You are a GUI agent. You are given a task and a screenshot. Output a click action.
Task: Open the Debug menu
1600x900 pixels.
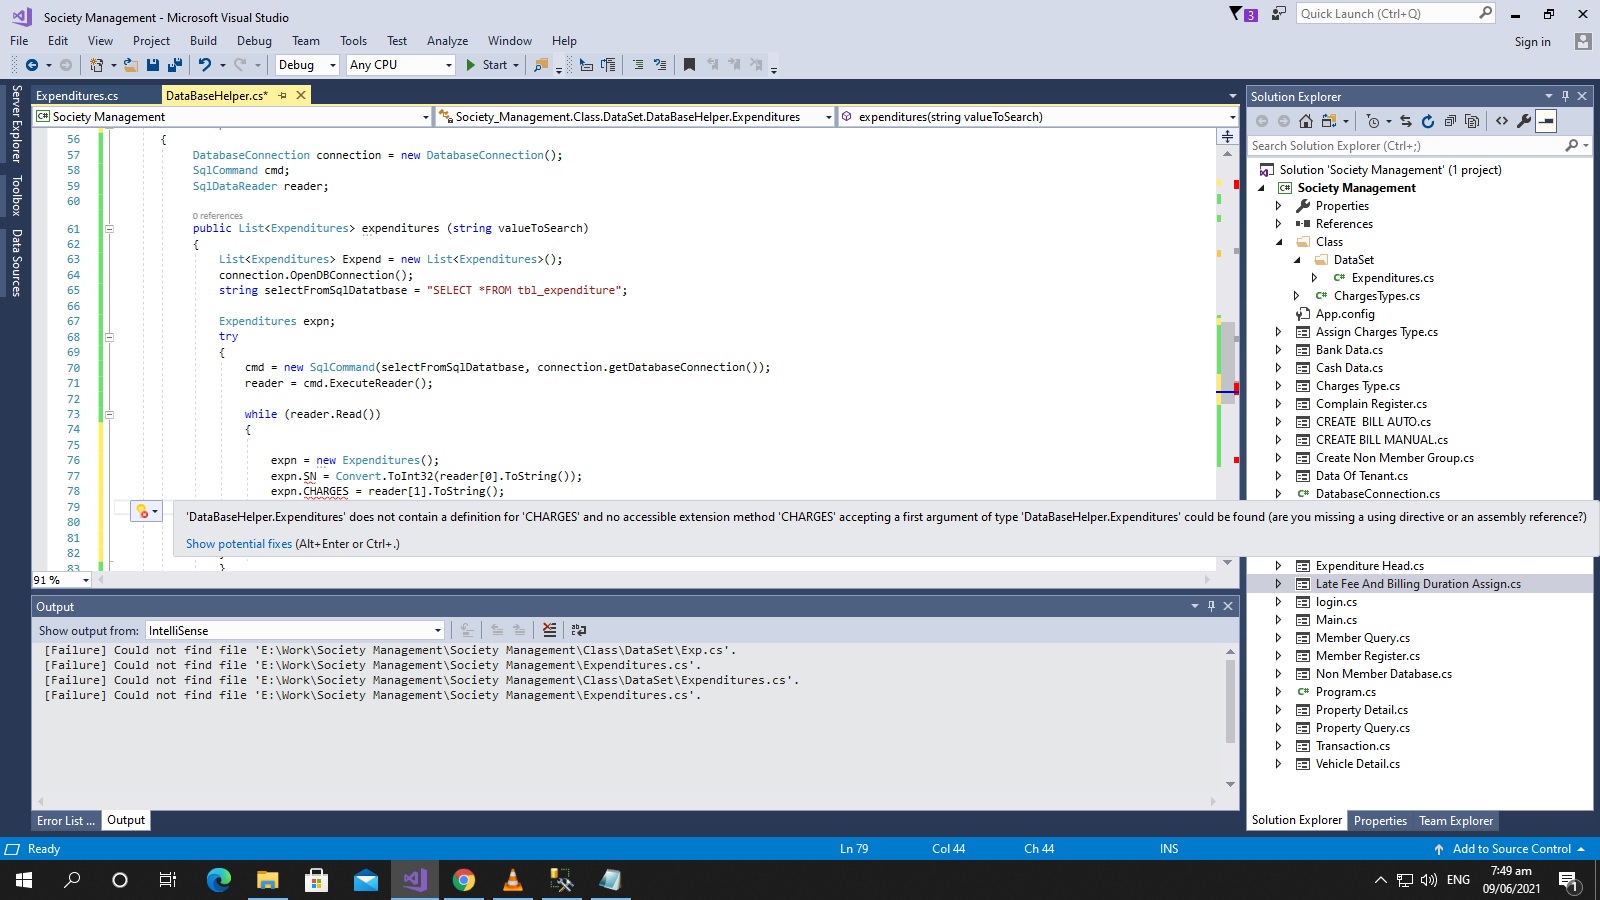[x=254, y=41]
